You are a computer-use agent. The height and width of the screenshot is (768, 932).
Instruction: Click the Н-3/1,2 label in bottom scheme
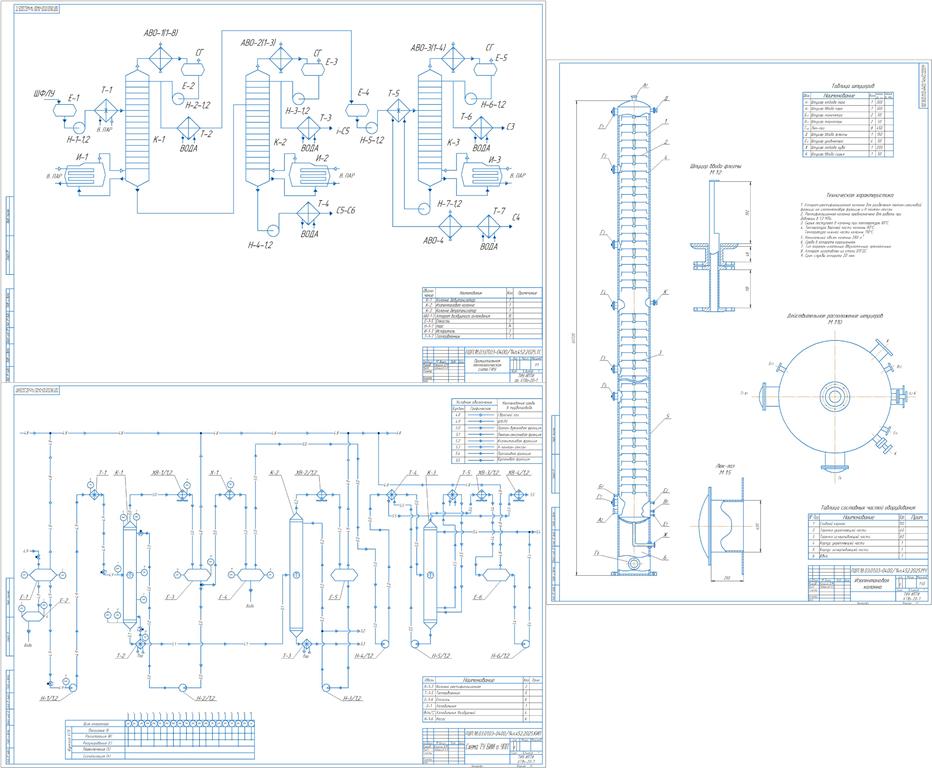coord(353,698)
